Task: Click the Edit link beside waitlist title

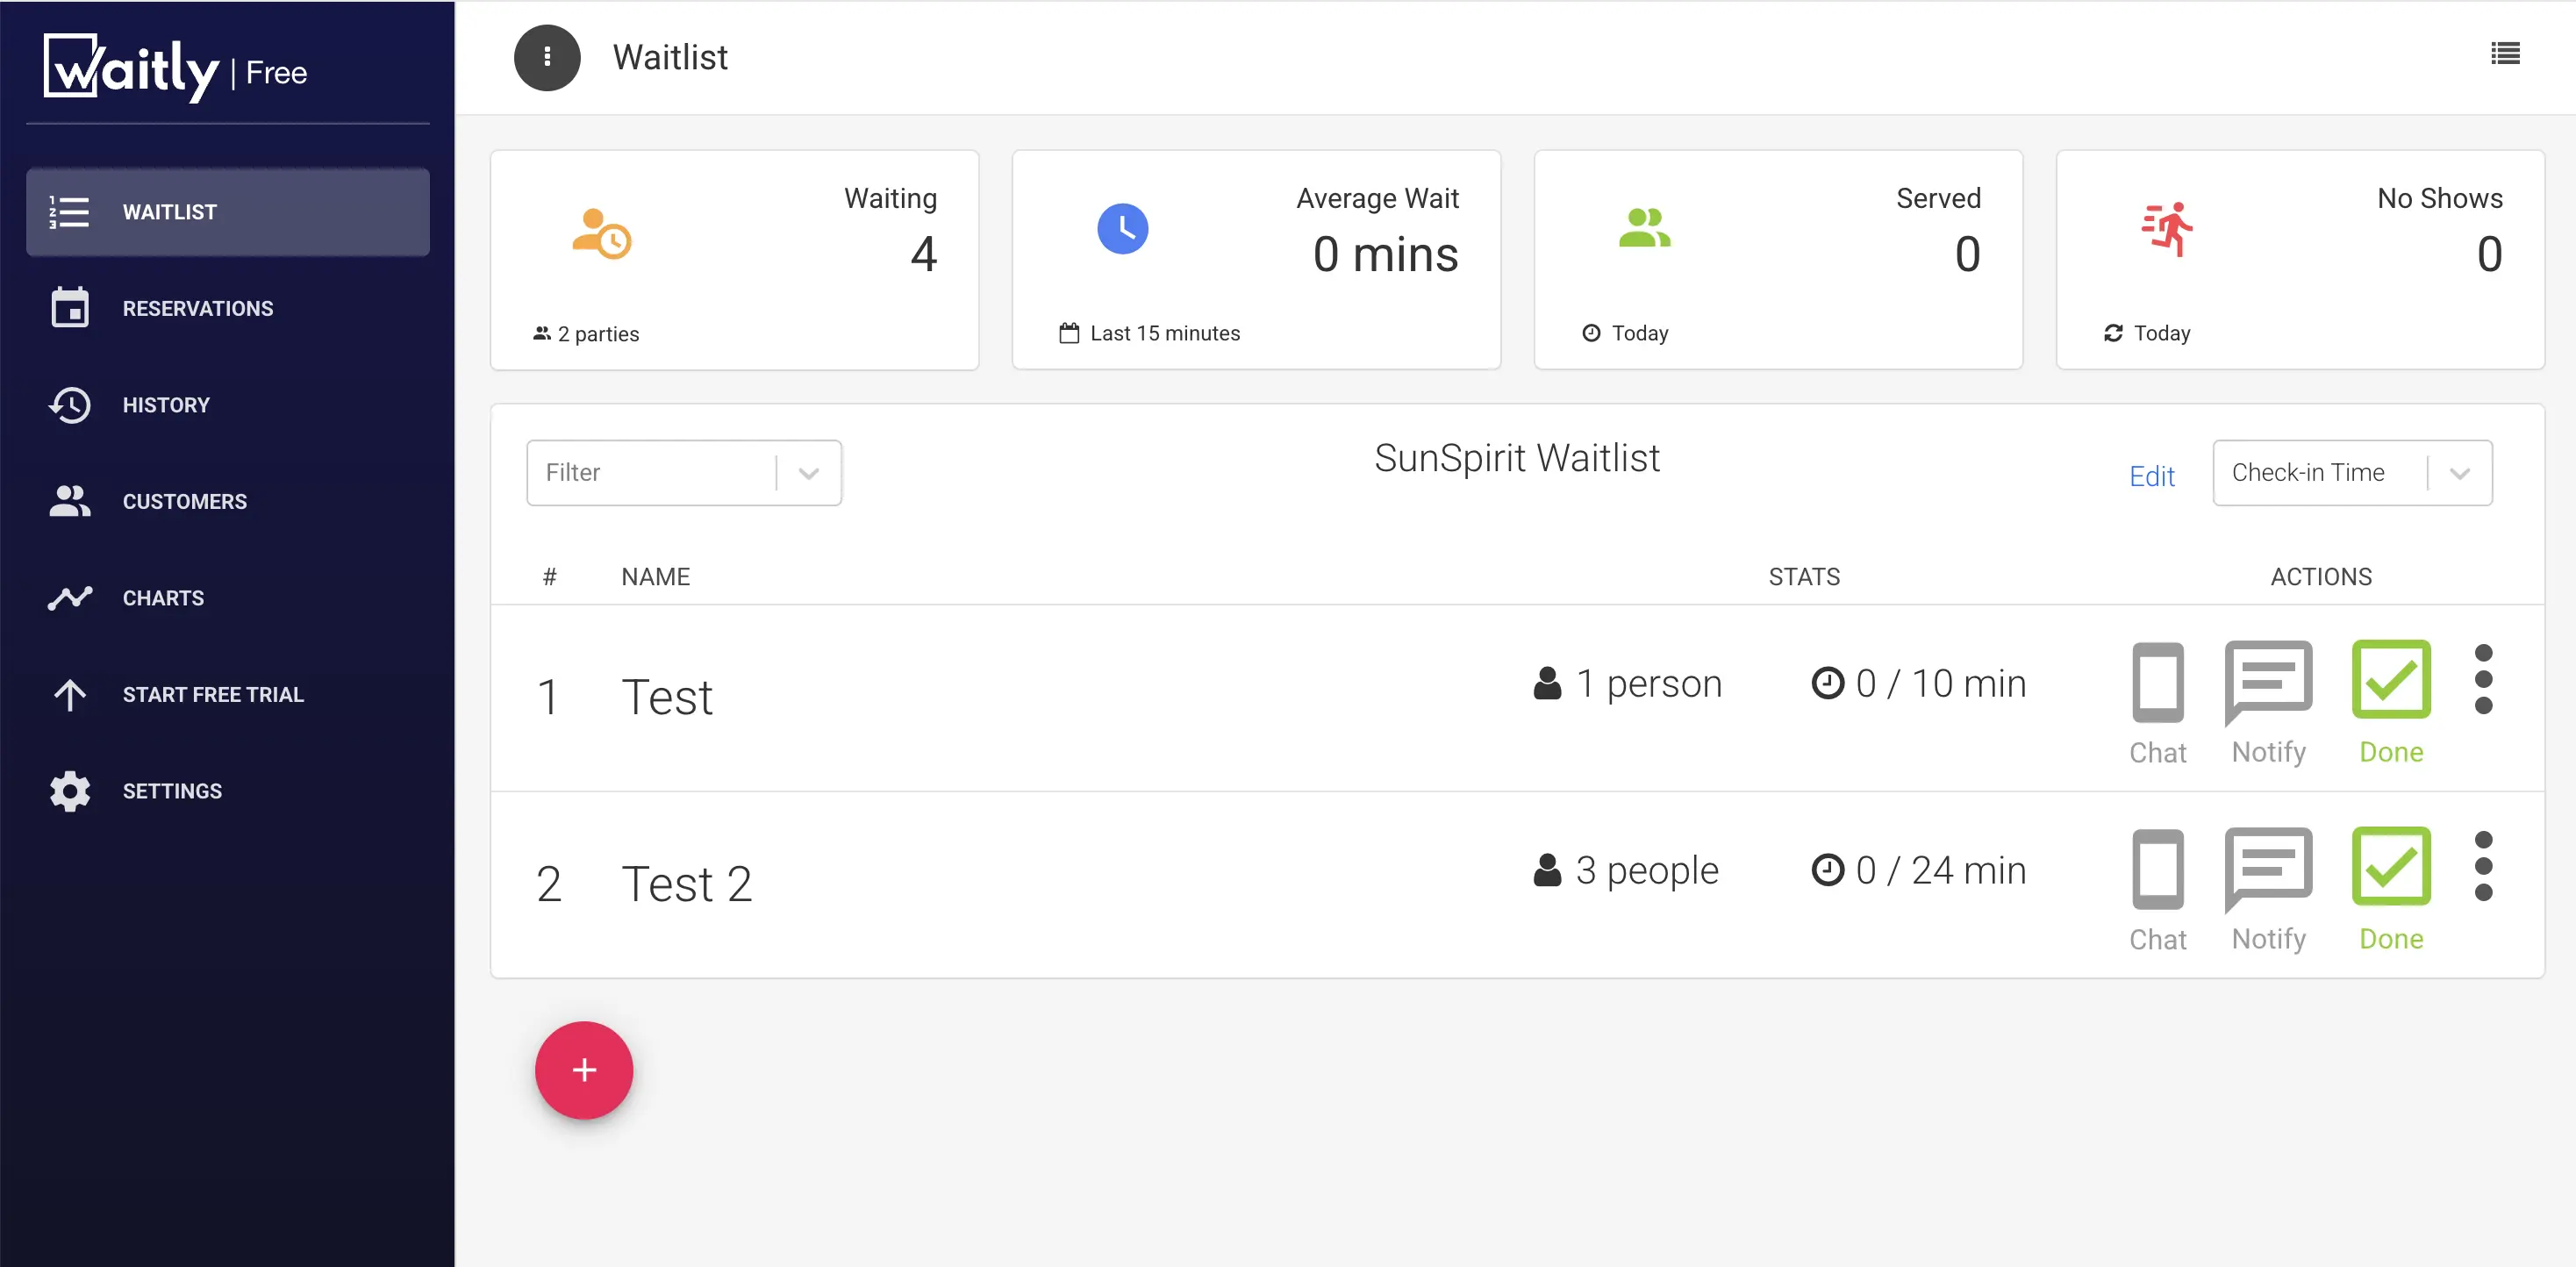Action: 2152,476
